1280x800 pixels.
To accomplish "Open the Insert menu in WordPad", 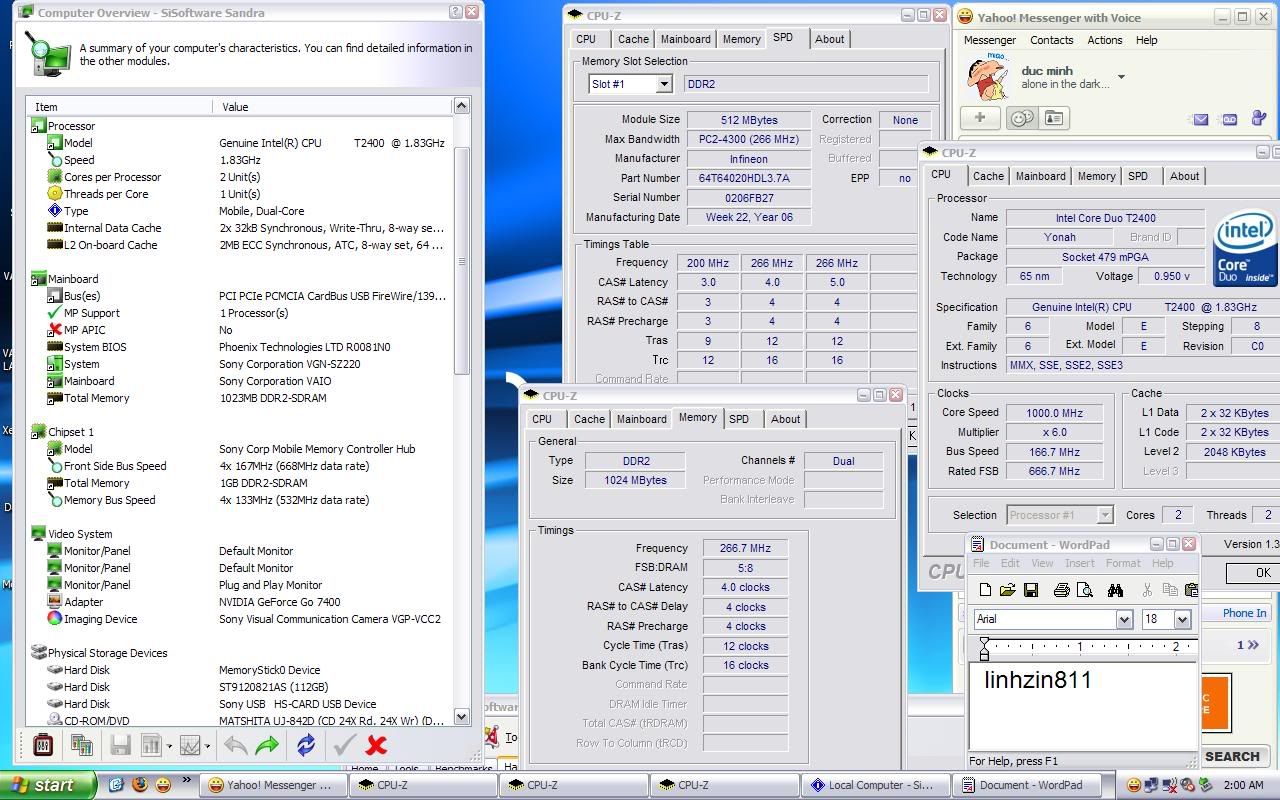I will pos(1080,563).
